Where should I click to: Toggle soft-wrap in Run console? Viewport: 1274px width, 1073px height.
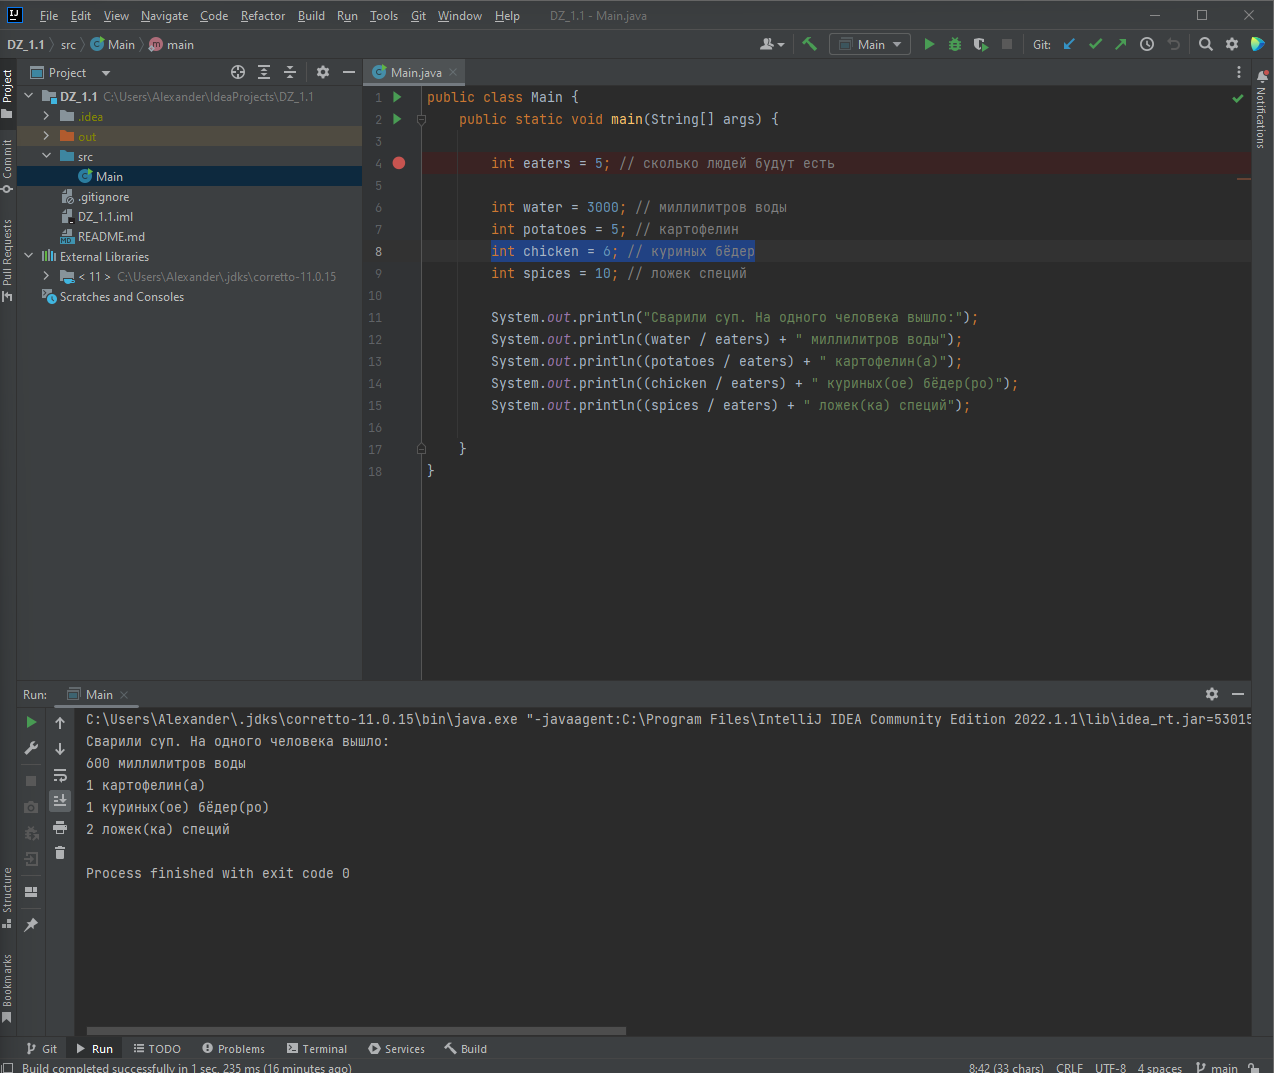coord(60,775)
